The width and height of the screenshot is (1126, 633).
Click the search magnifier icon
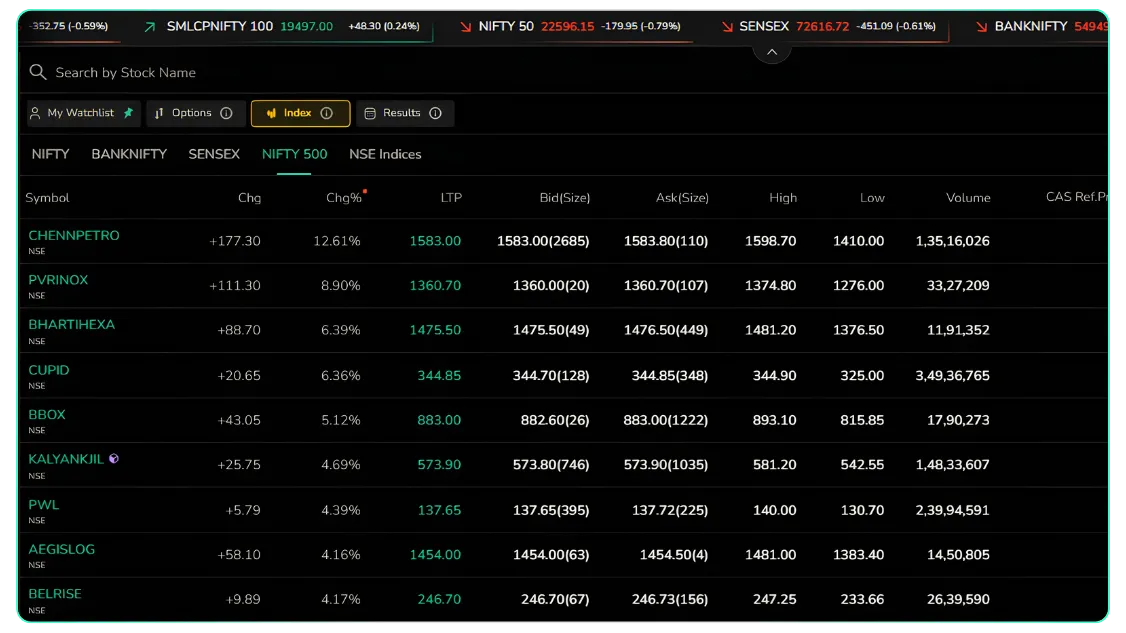(x=37, y=72)
